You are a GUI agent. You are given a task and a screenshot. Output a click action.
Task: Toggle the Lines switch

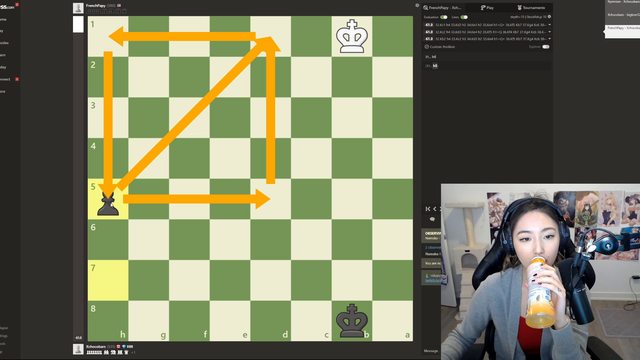[464, 17]
